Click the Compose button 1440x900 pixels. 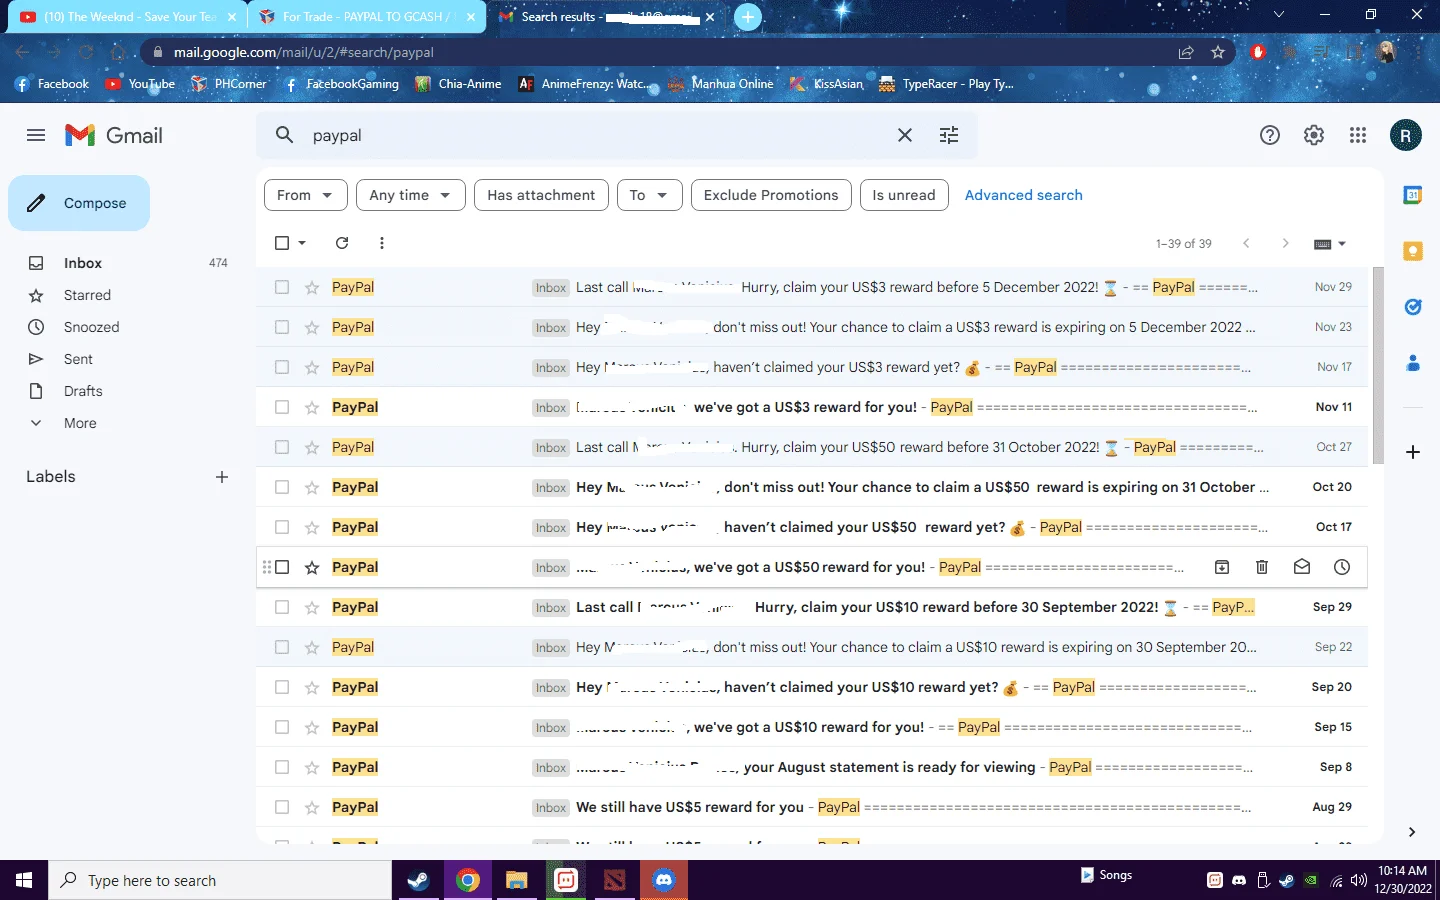(79, 203)
